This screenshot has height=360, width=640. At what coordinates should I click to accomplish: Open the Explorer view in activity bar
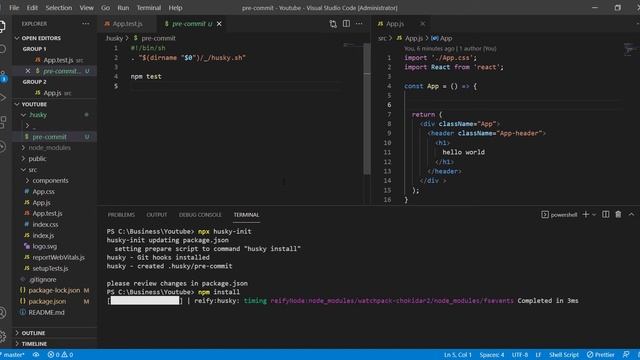click(2, 26)
